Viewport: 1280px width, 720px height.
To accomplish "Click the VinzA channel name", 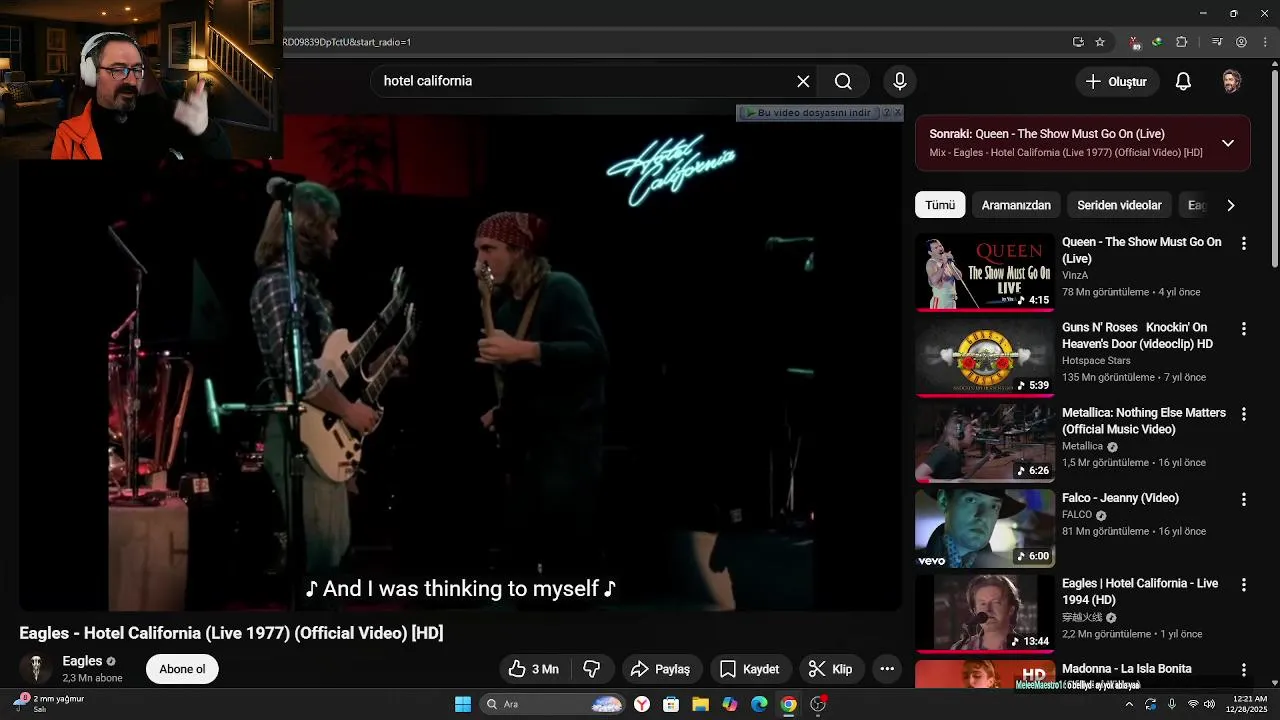I will pyautogui.click(x=1075, y=275).
